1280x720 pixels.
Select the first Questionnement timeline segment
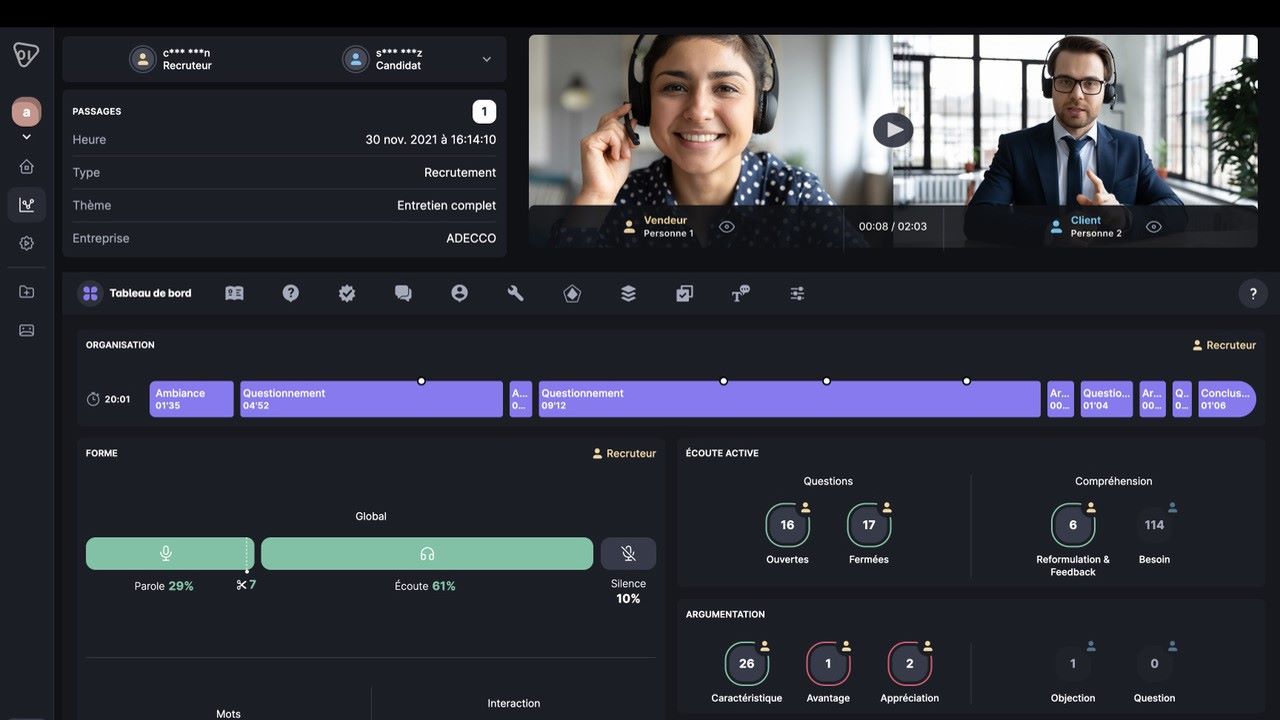click(x=371, y=399)
